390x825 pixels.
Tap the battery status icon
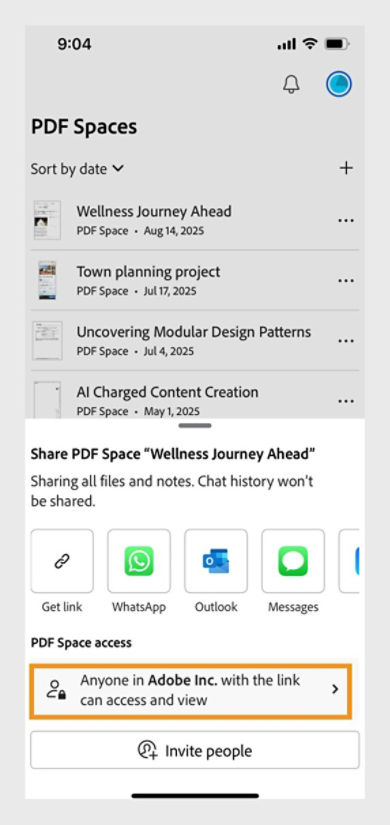[337, 44]
